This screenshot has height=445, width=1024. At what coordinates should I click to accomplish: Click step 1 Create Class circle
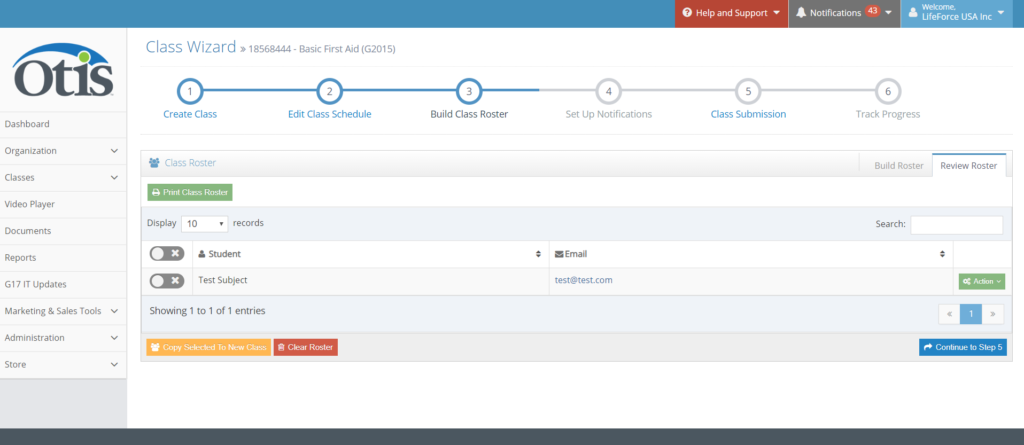coord(190,91)
